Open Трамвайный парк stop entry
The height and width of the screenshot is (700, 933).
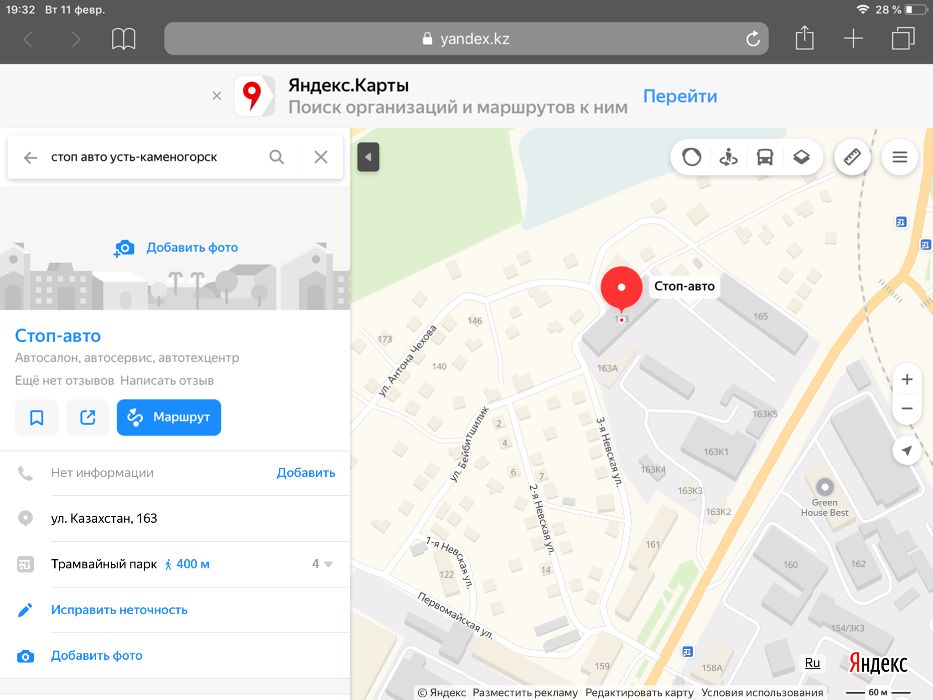point(104,564)
